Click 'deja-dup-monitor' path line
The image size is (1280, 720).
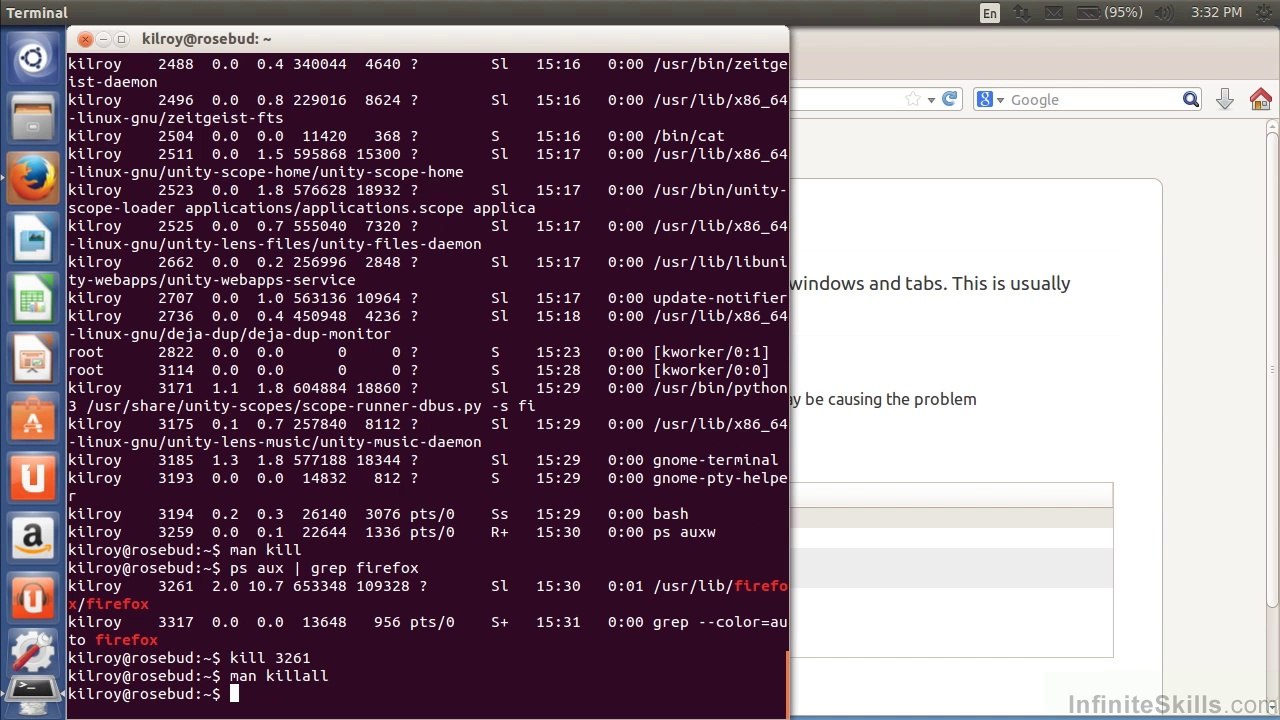tap(230, 334)
